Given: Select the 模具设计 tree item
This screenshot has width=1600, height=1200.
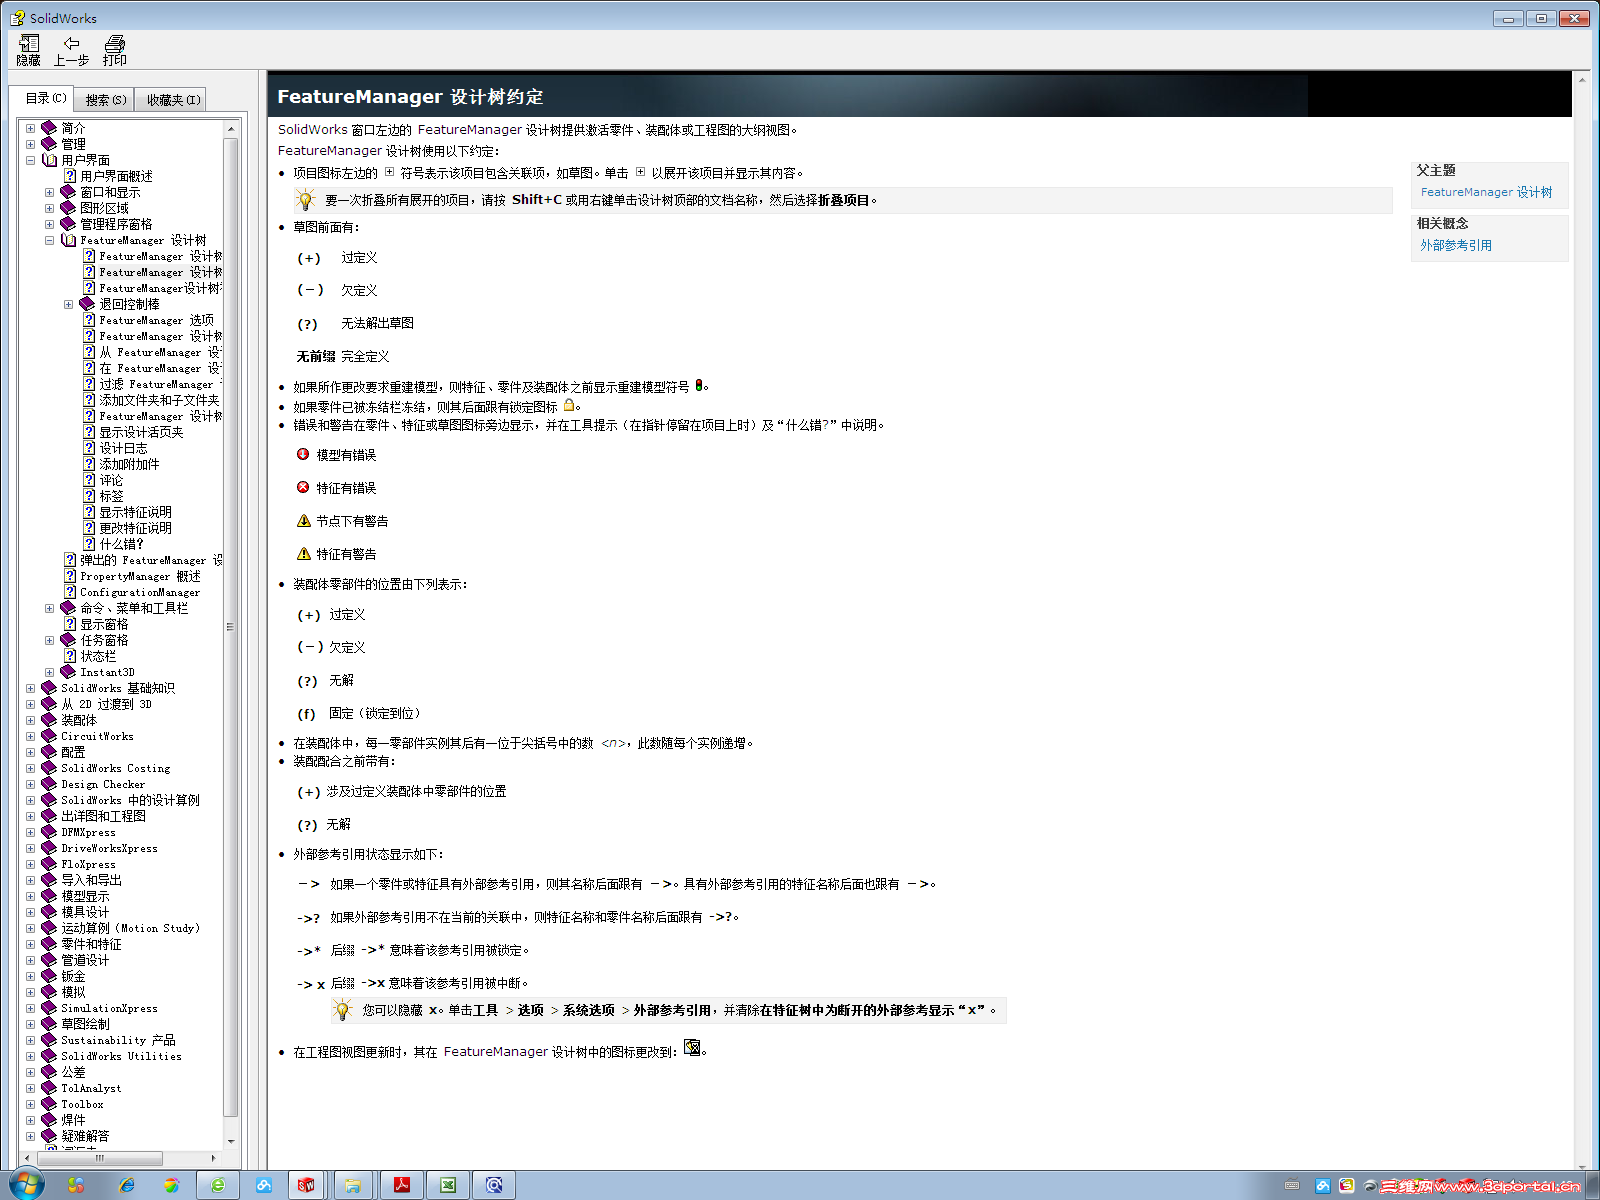Looking at the screenshot, I should tap(85, 912).
